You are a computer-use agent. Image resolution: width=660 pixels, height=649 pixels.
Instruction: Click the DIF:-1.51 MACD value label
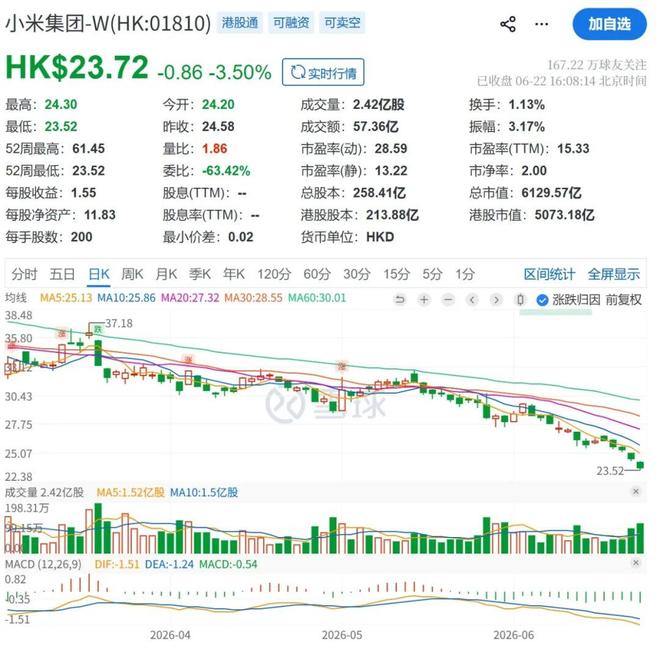[117, 564]
